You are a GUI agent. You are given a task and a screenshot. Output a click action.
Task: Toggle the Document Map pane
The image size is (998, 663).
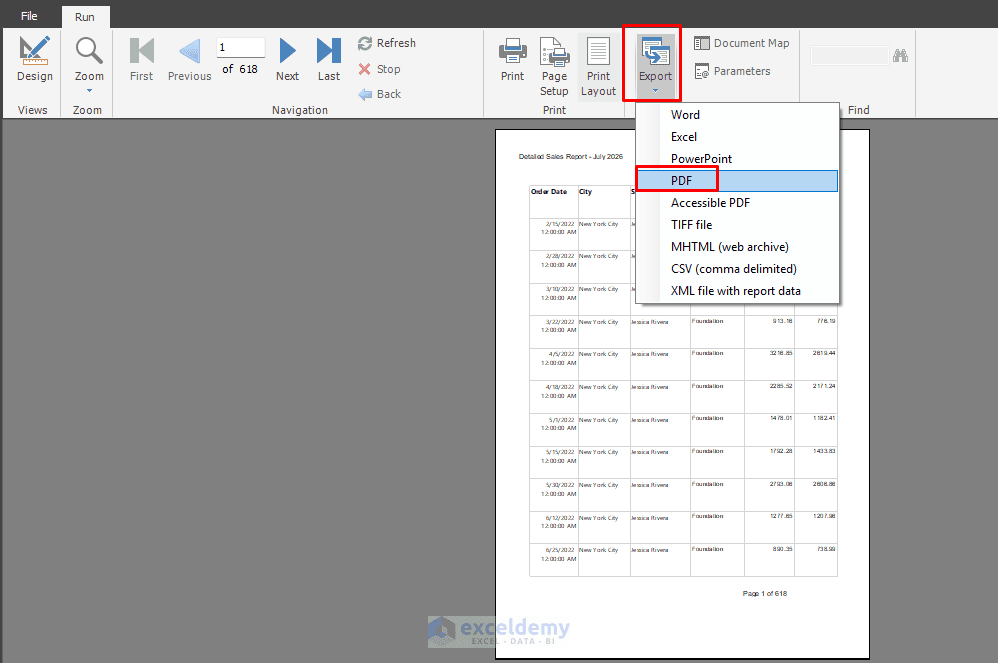pyautogui.click(x=741, y=43)
